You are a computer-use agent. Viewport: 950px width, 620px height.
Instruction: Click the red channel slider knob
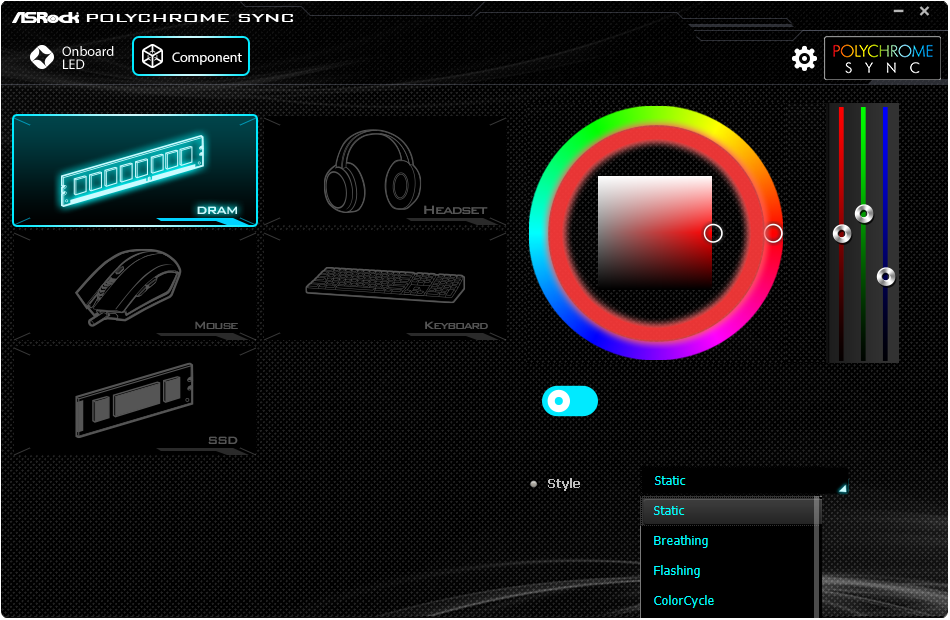click(842, 233)
